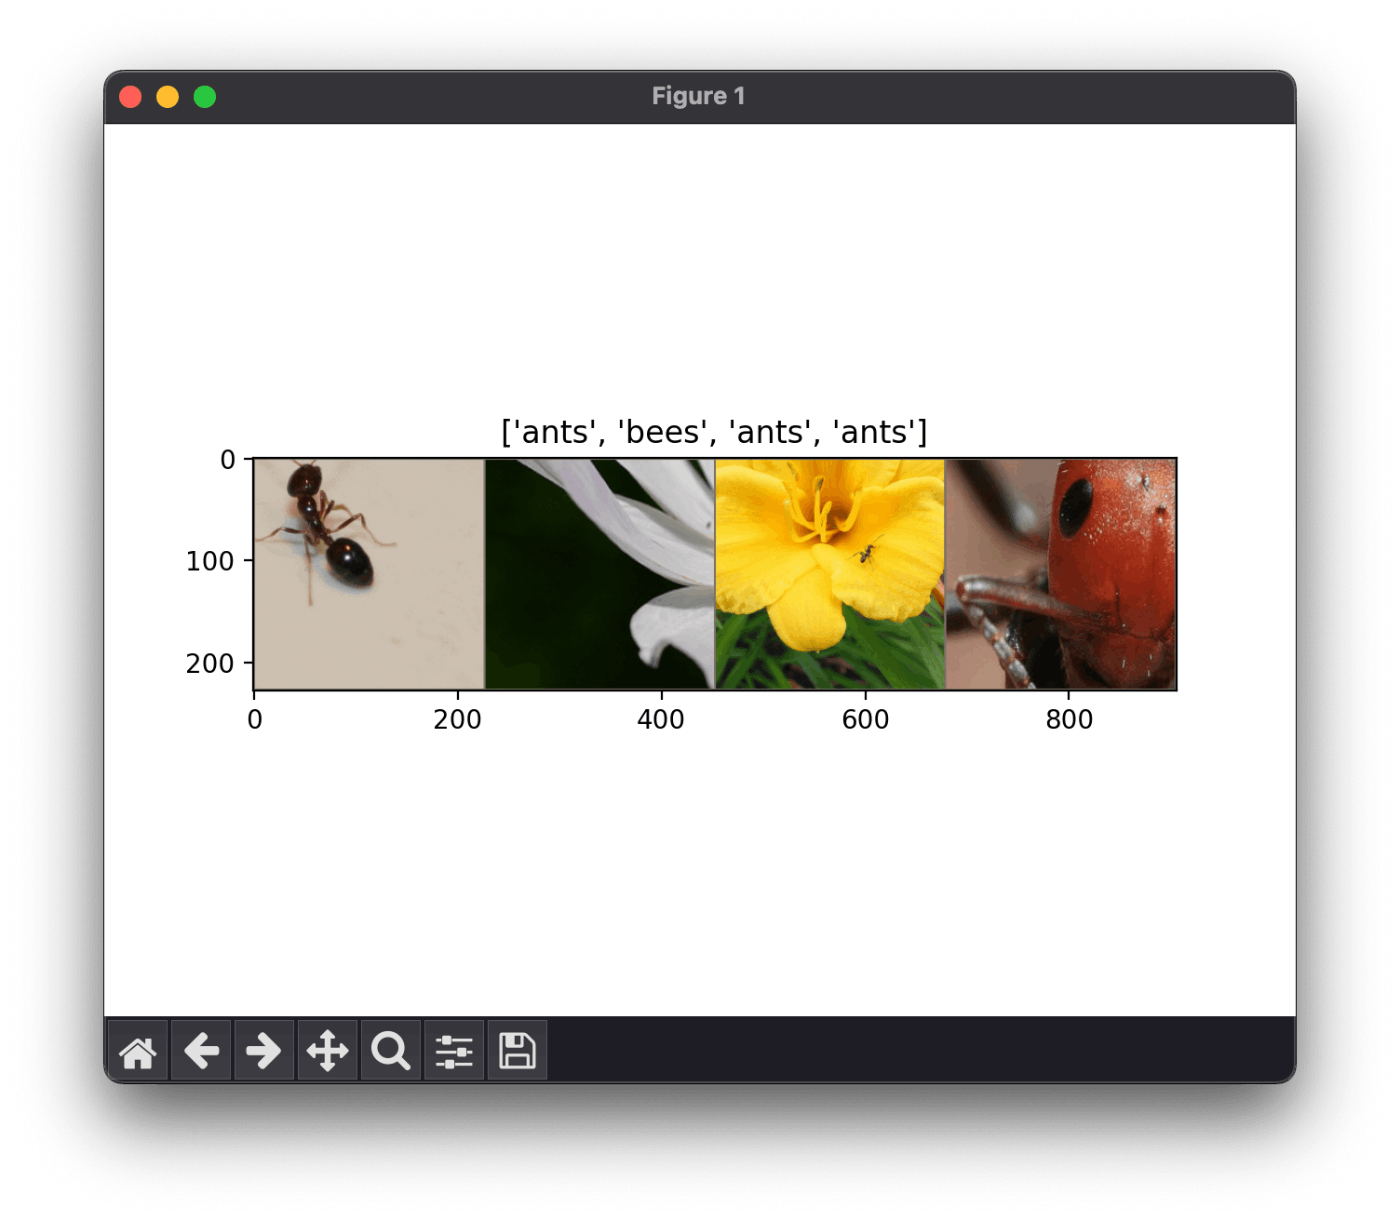The image size is (1400, 1221).
Task: Reset the view with the Home icon
Action: click(138, 1051)
